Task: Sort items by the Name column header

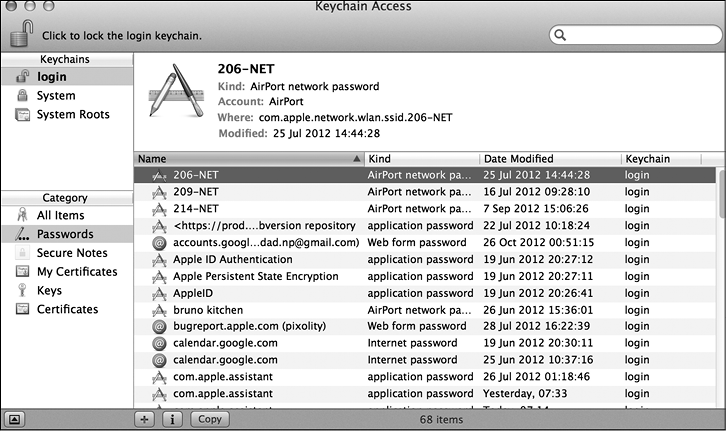Action: (245, 159)
